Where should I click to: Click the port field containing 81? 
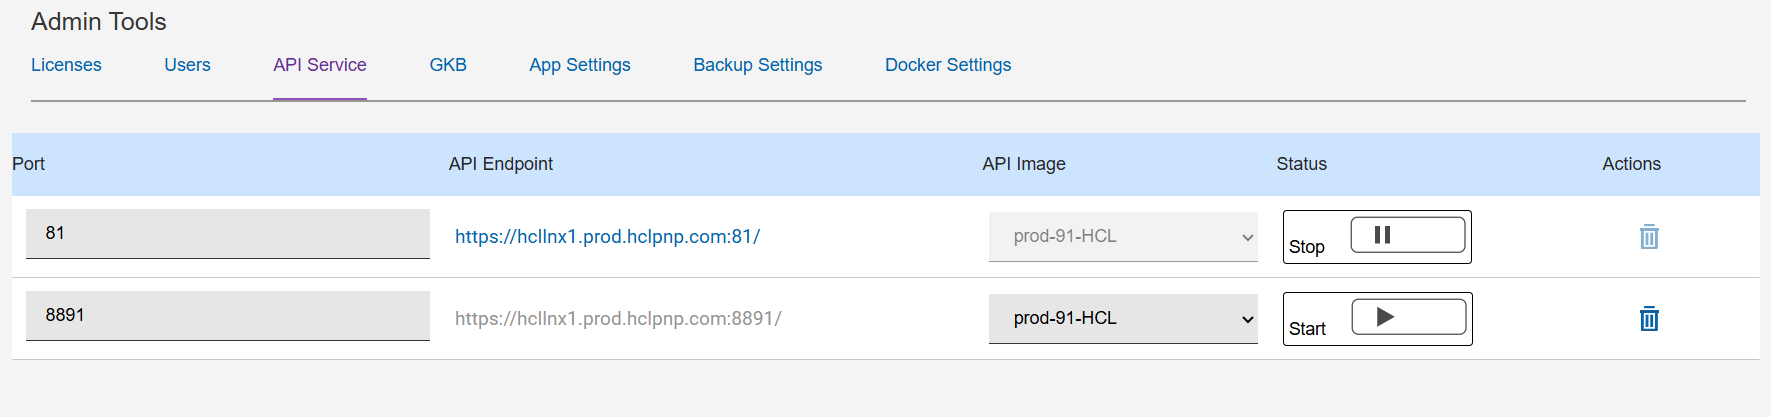click(227, 233)
